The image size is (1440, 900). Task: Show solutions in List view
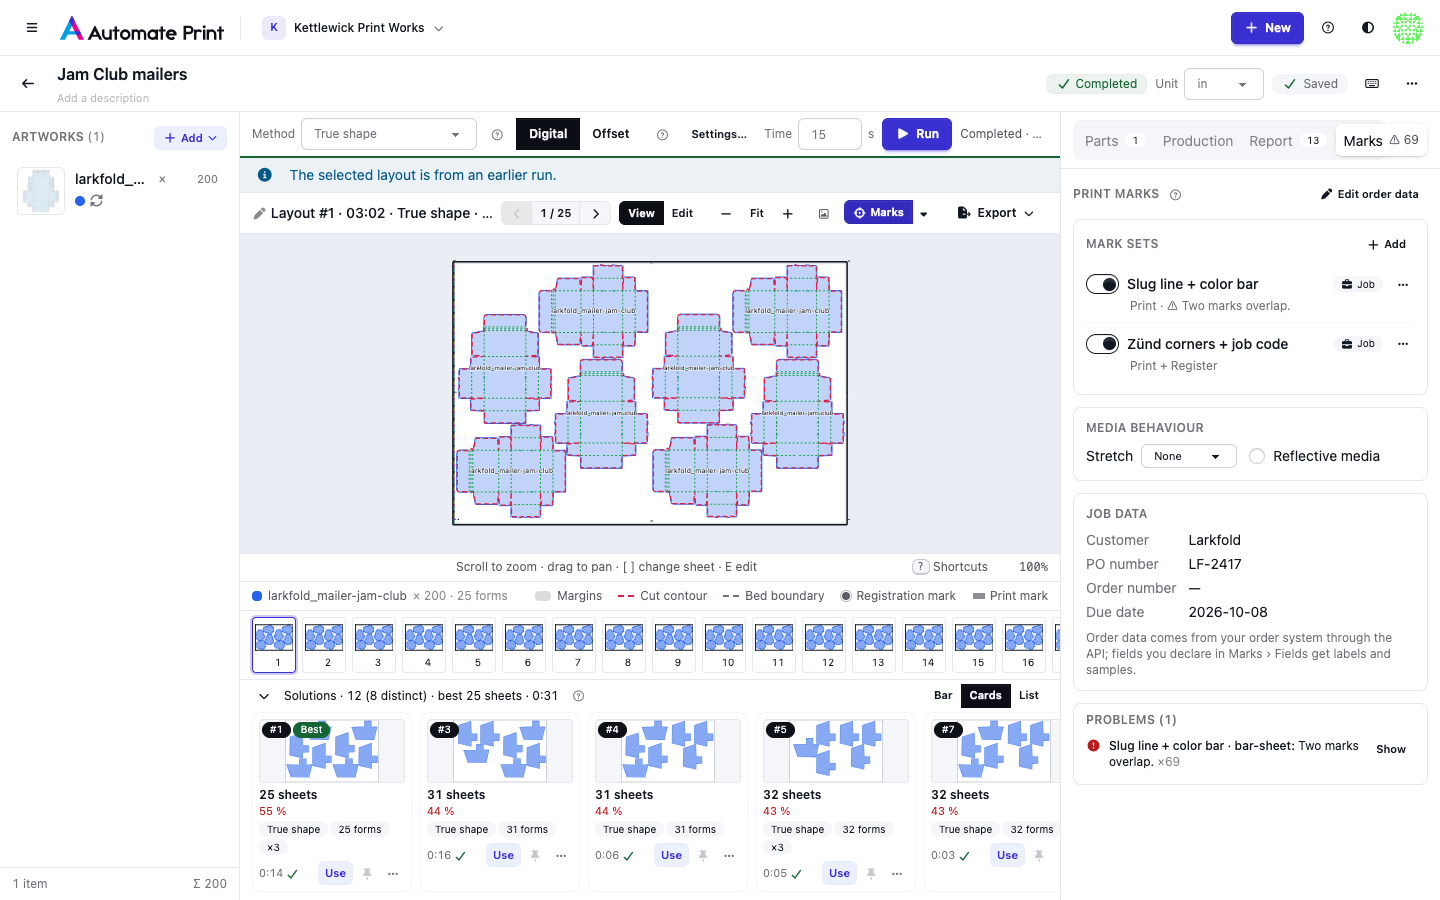click(1029, 695)
